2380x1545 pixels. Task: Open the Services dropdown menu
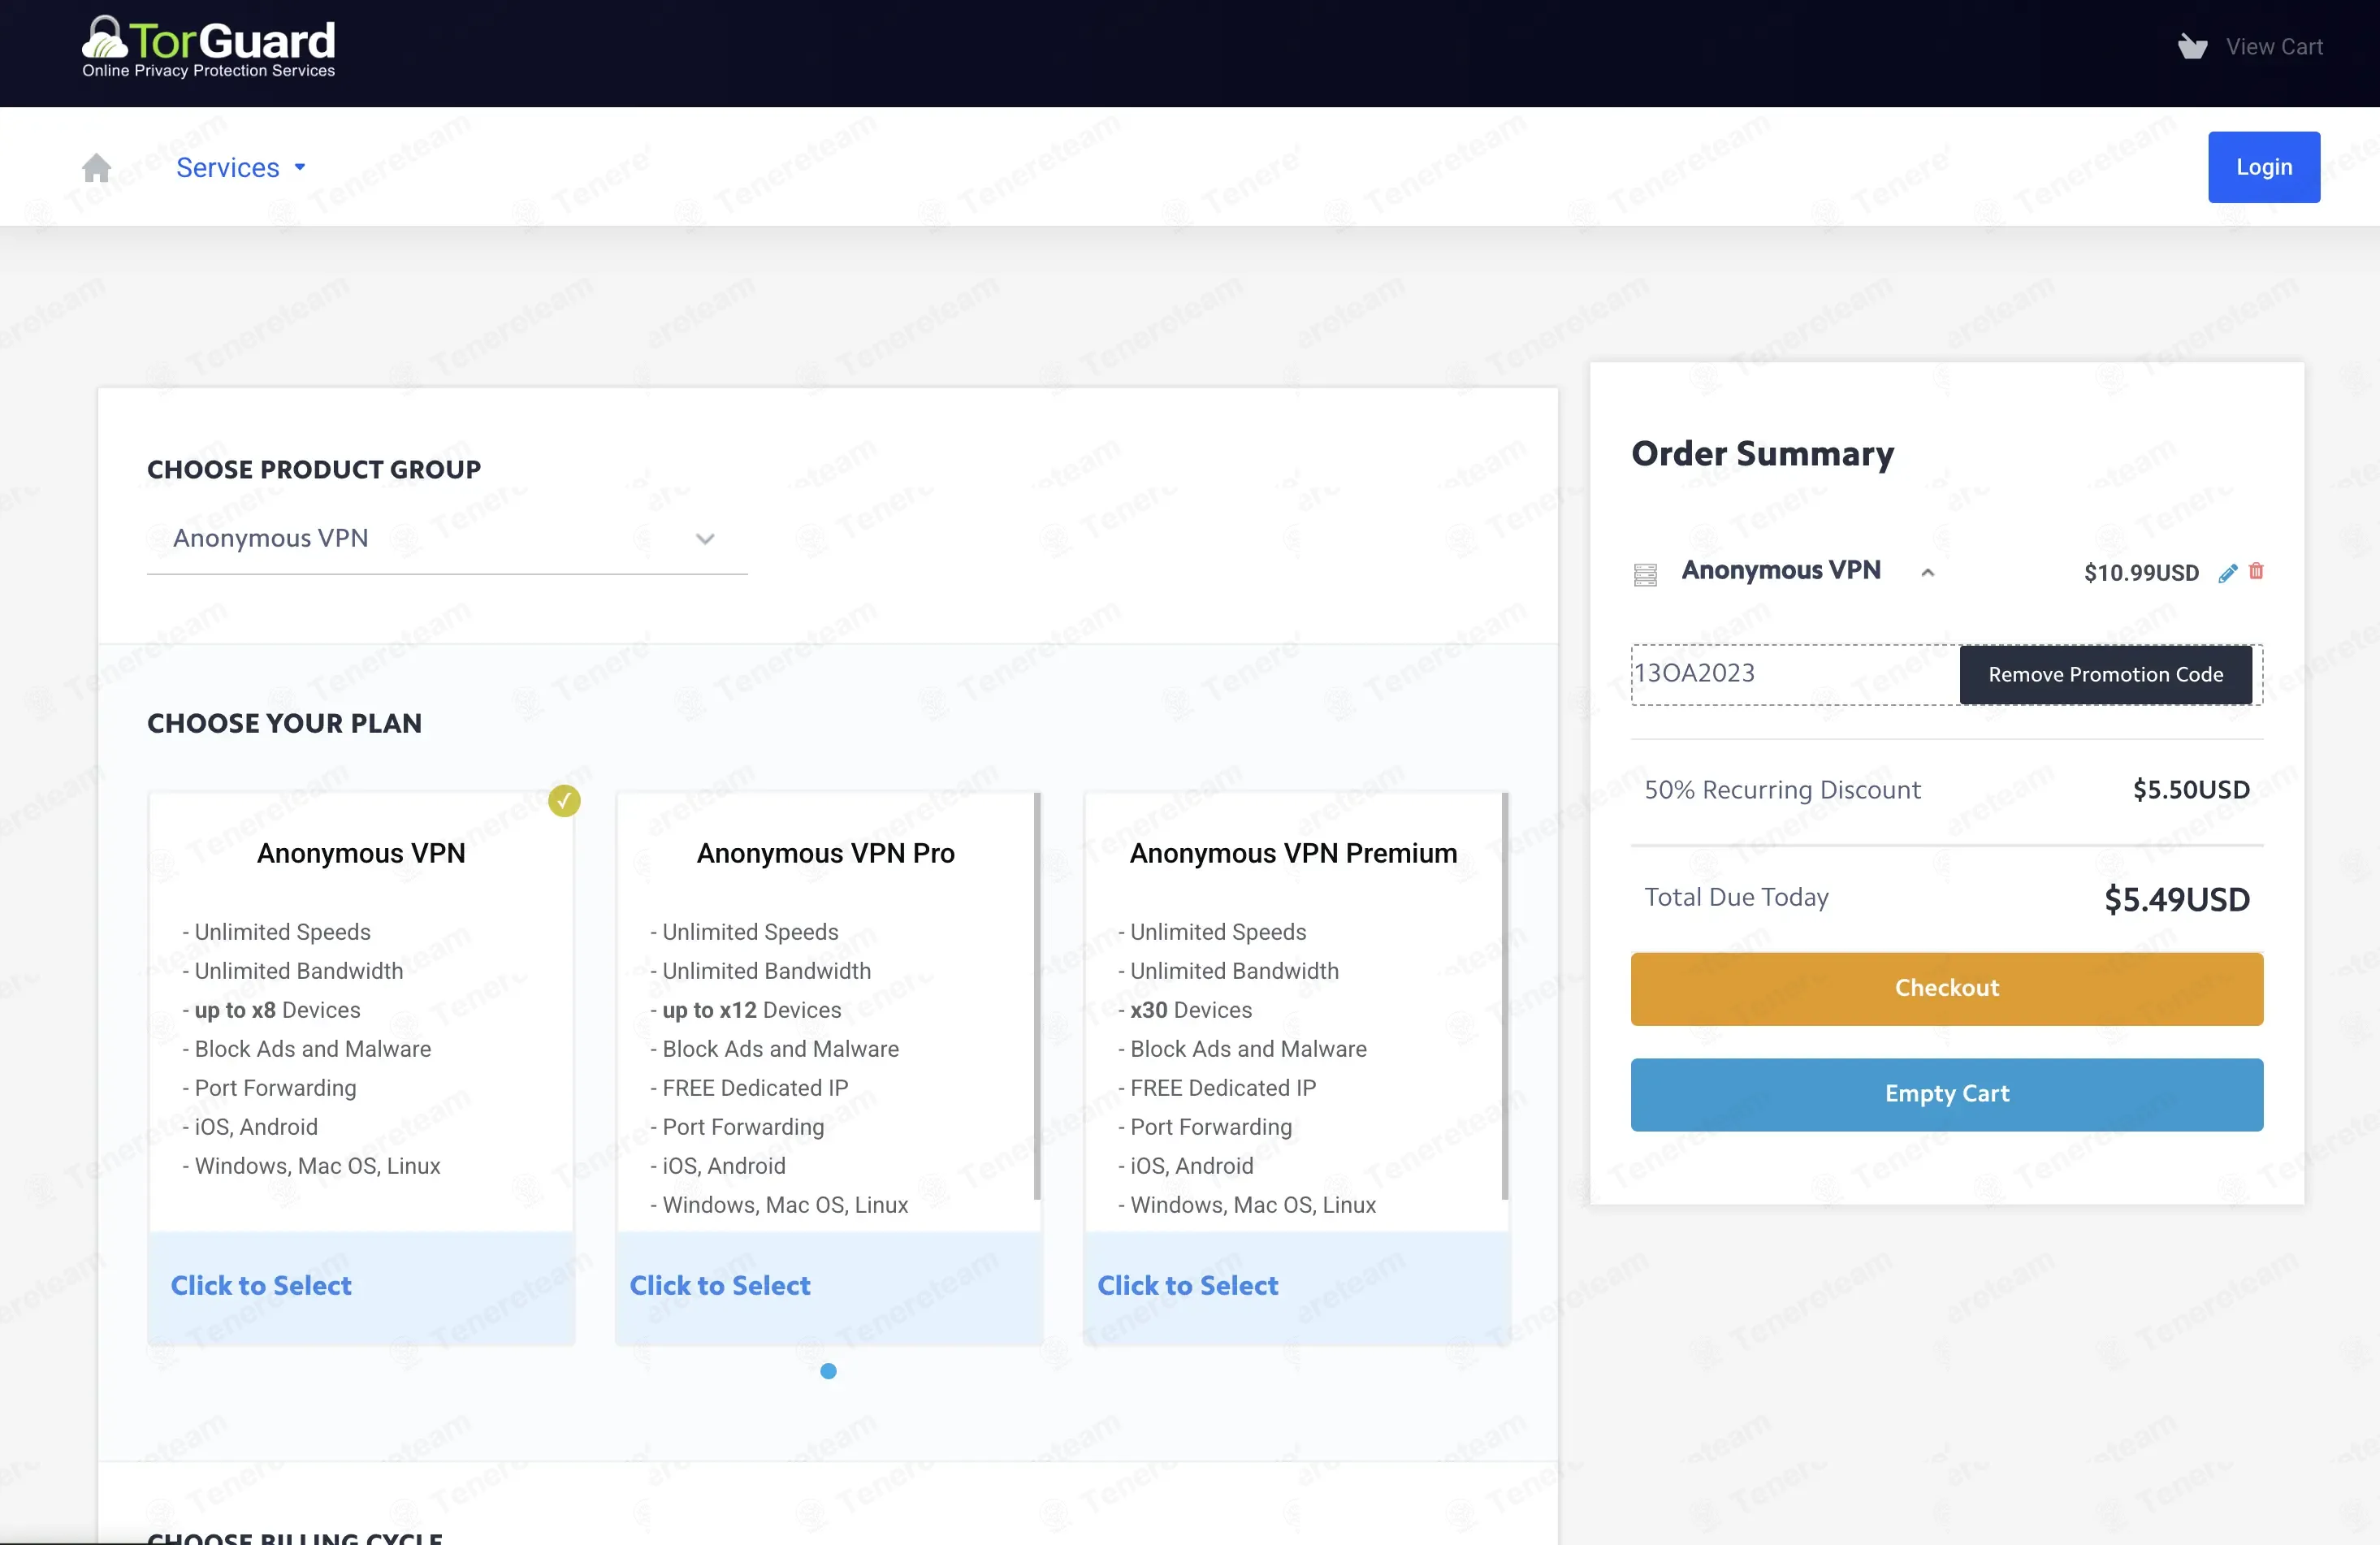point(241,167)
